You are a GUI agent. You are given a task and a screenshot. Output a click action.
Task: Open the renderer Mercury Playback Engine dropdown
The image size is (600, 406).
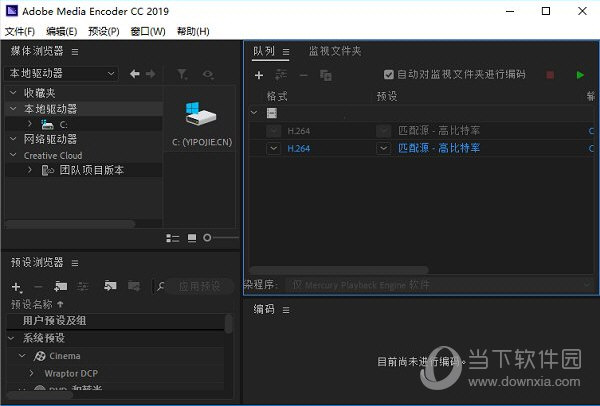point(439,285)
